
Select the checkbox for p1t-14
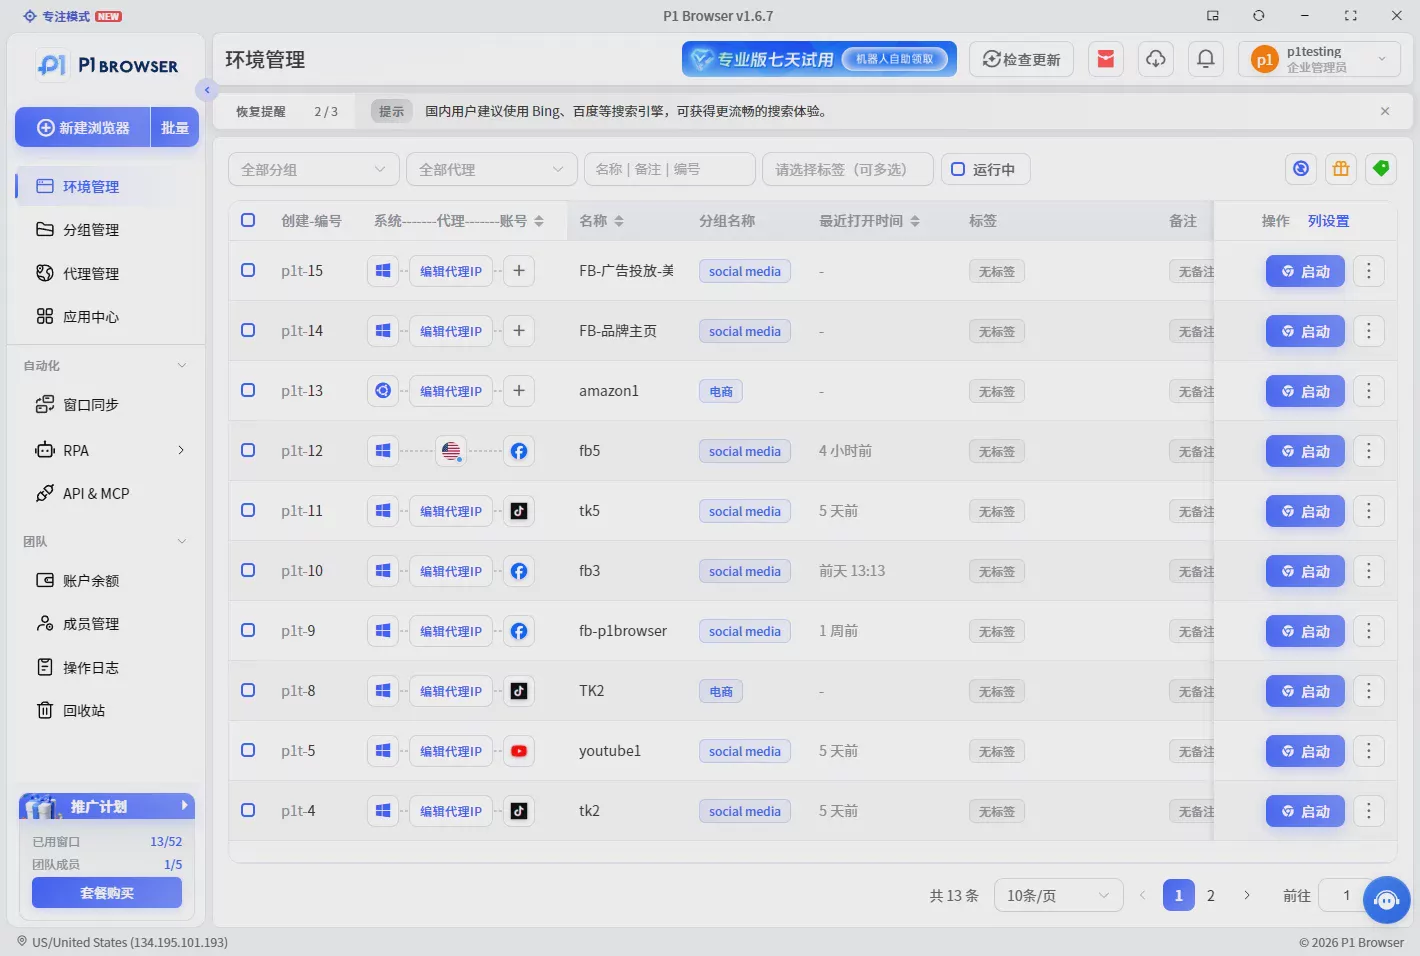(x=248, y=330)
